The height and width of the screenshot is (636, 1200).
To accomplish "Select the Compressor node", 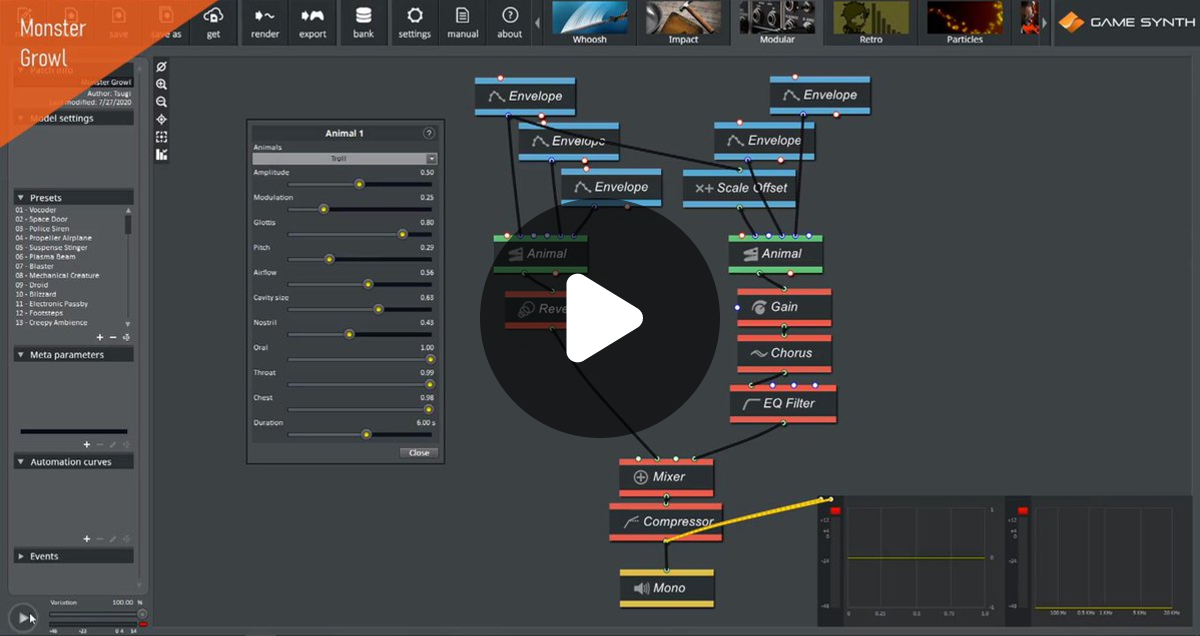I will pyautogui.click(x=666, y=522).
